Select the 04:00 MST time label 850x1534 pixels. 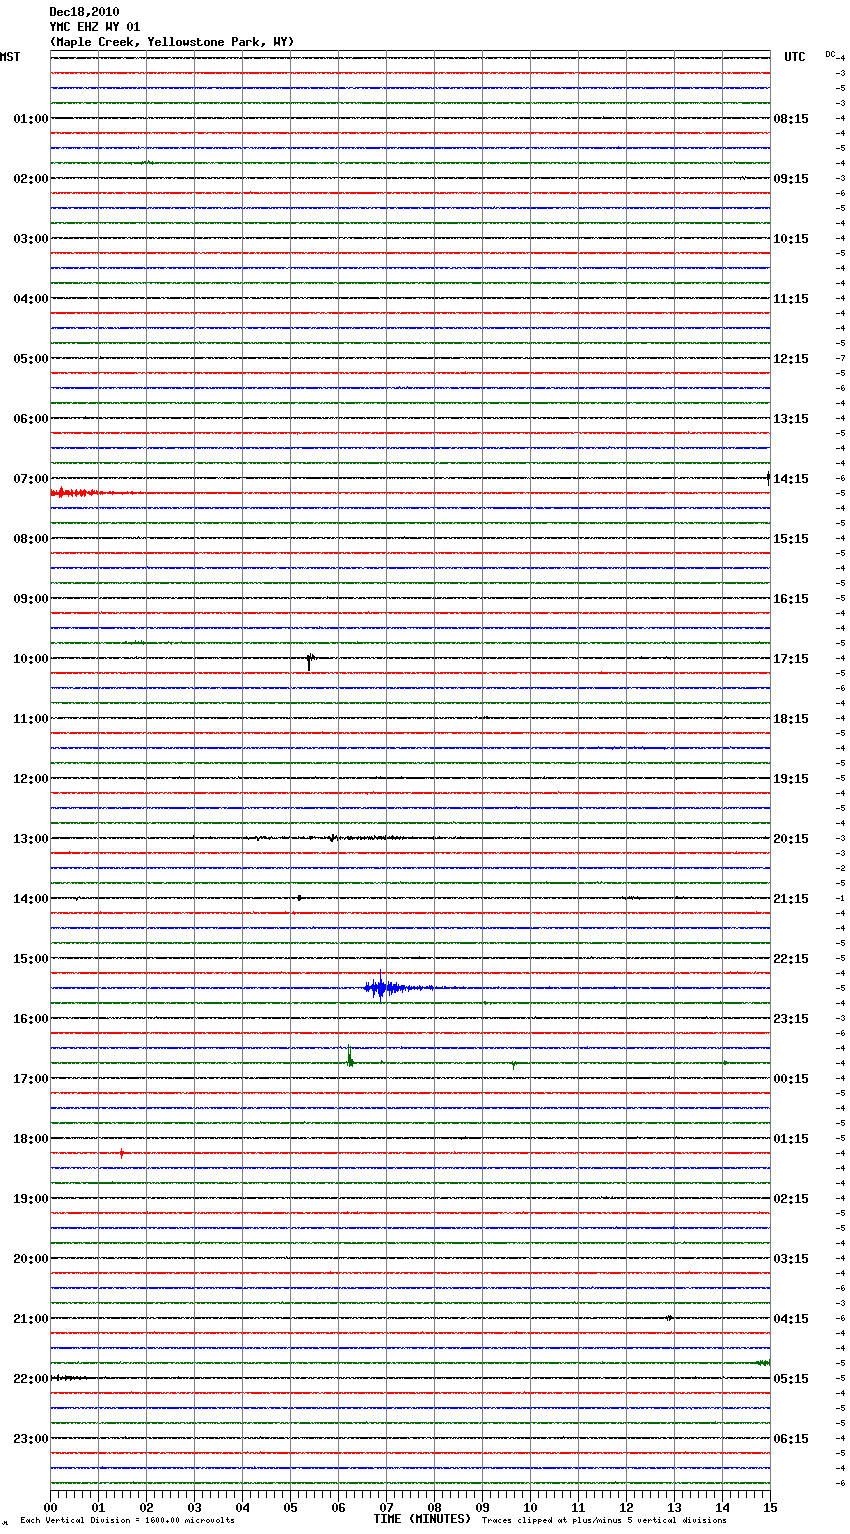(x=30, y=299)
